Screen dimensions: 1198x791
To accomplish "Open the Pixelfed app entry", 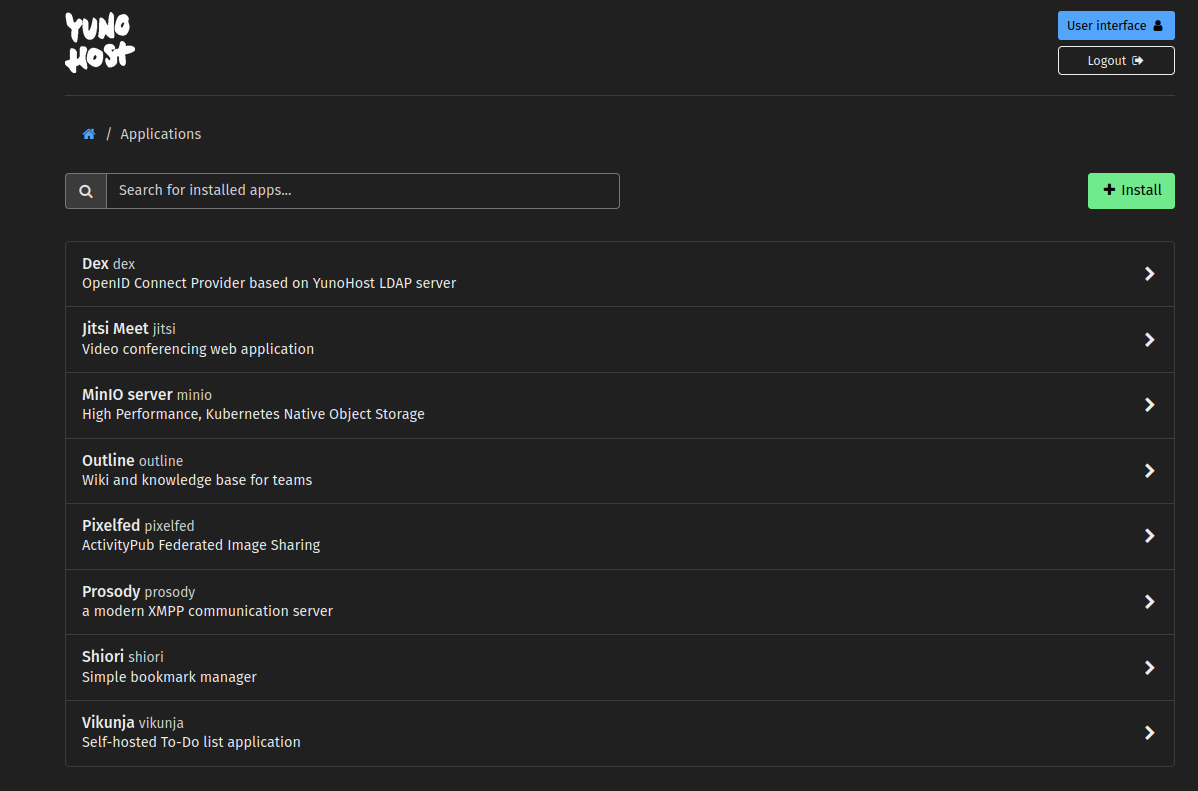I will pyautogui.click(x=620, y=536).
